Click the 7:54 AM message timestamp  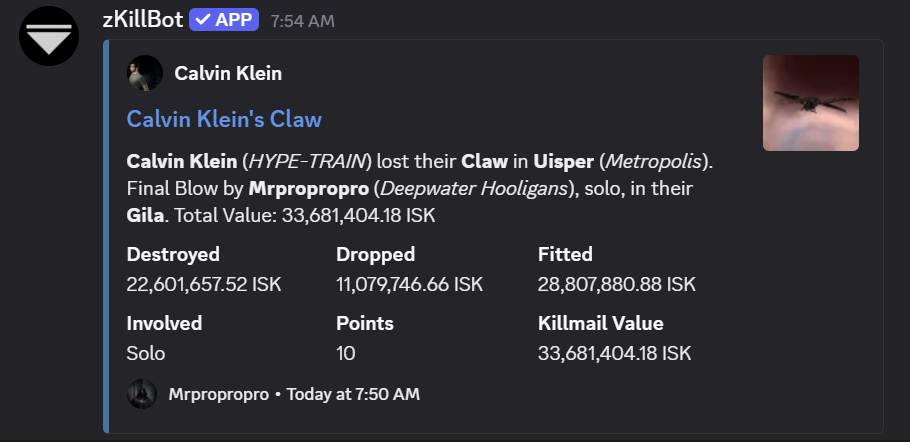pyautogui.click(x=303, y=20)
